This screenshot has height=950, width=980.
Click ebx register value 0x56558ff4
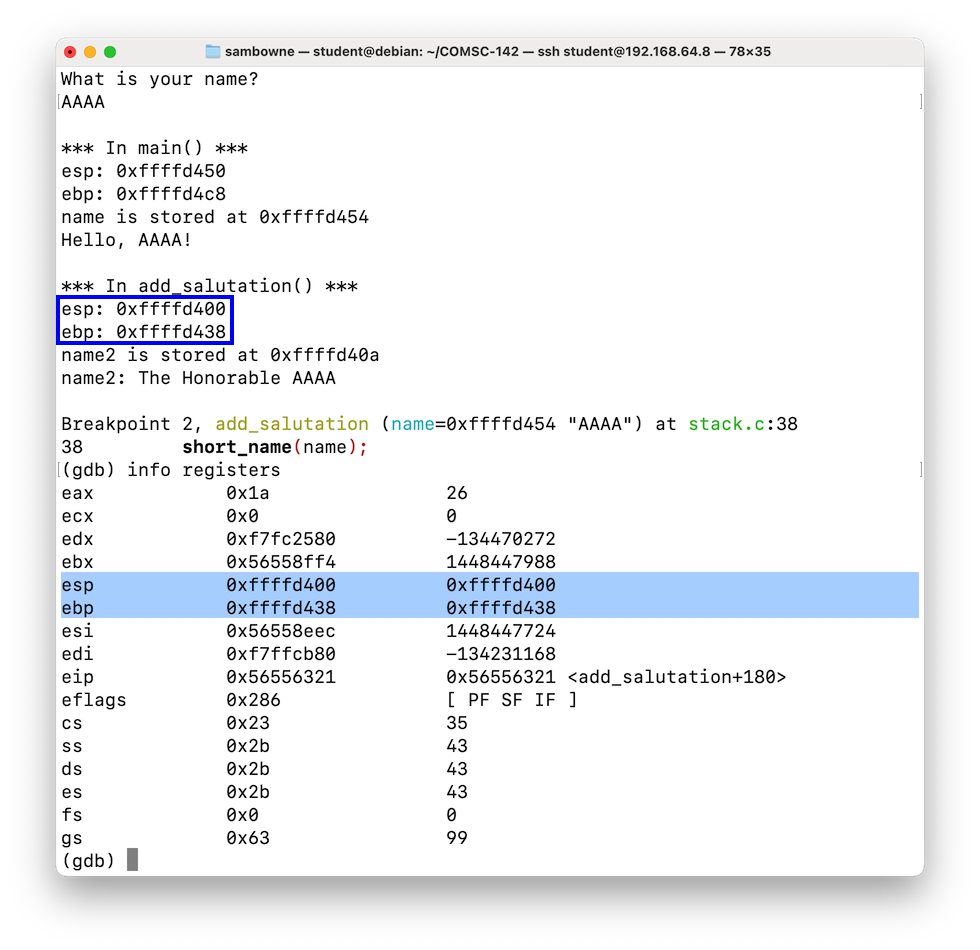pyautogui.click(x=281, y=562)
